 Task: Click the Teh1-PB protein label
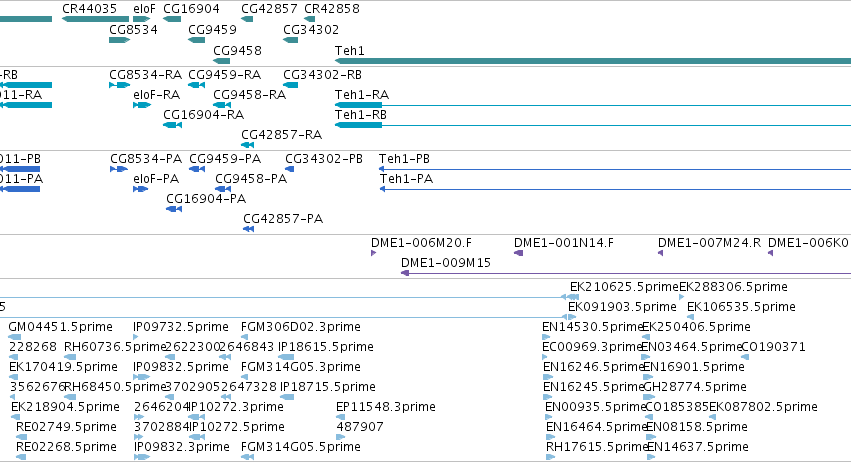pyautogui.click(x=404, y=159)
